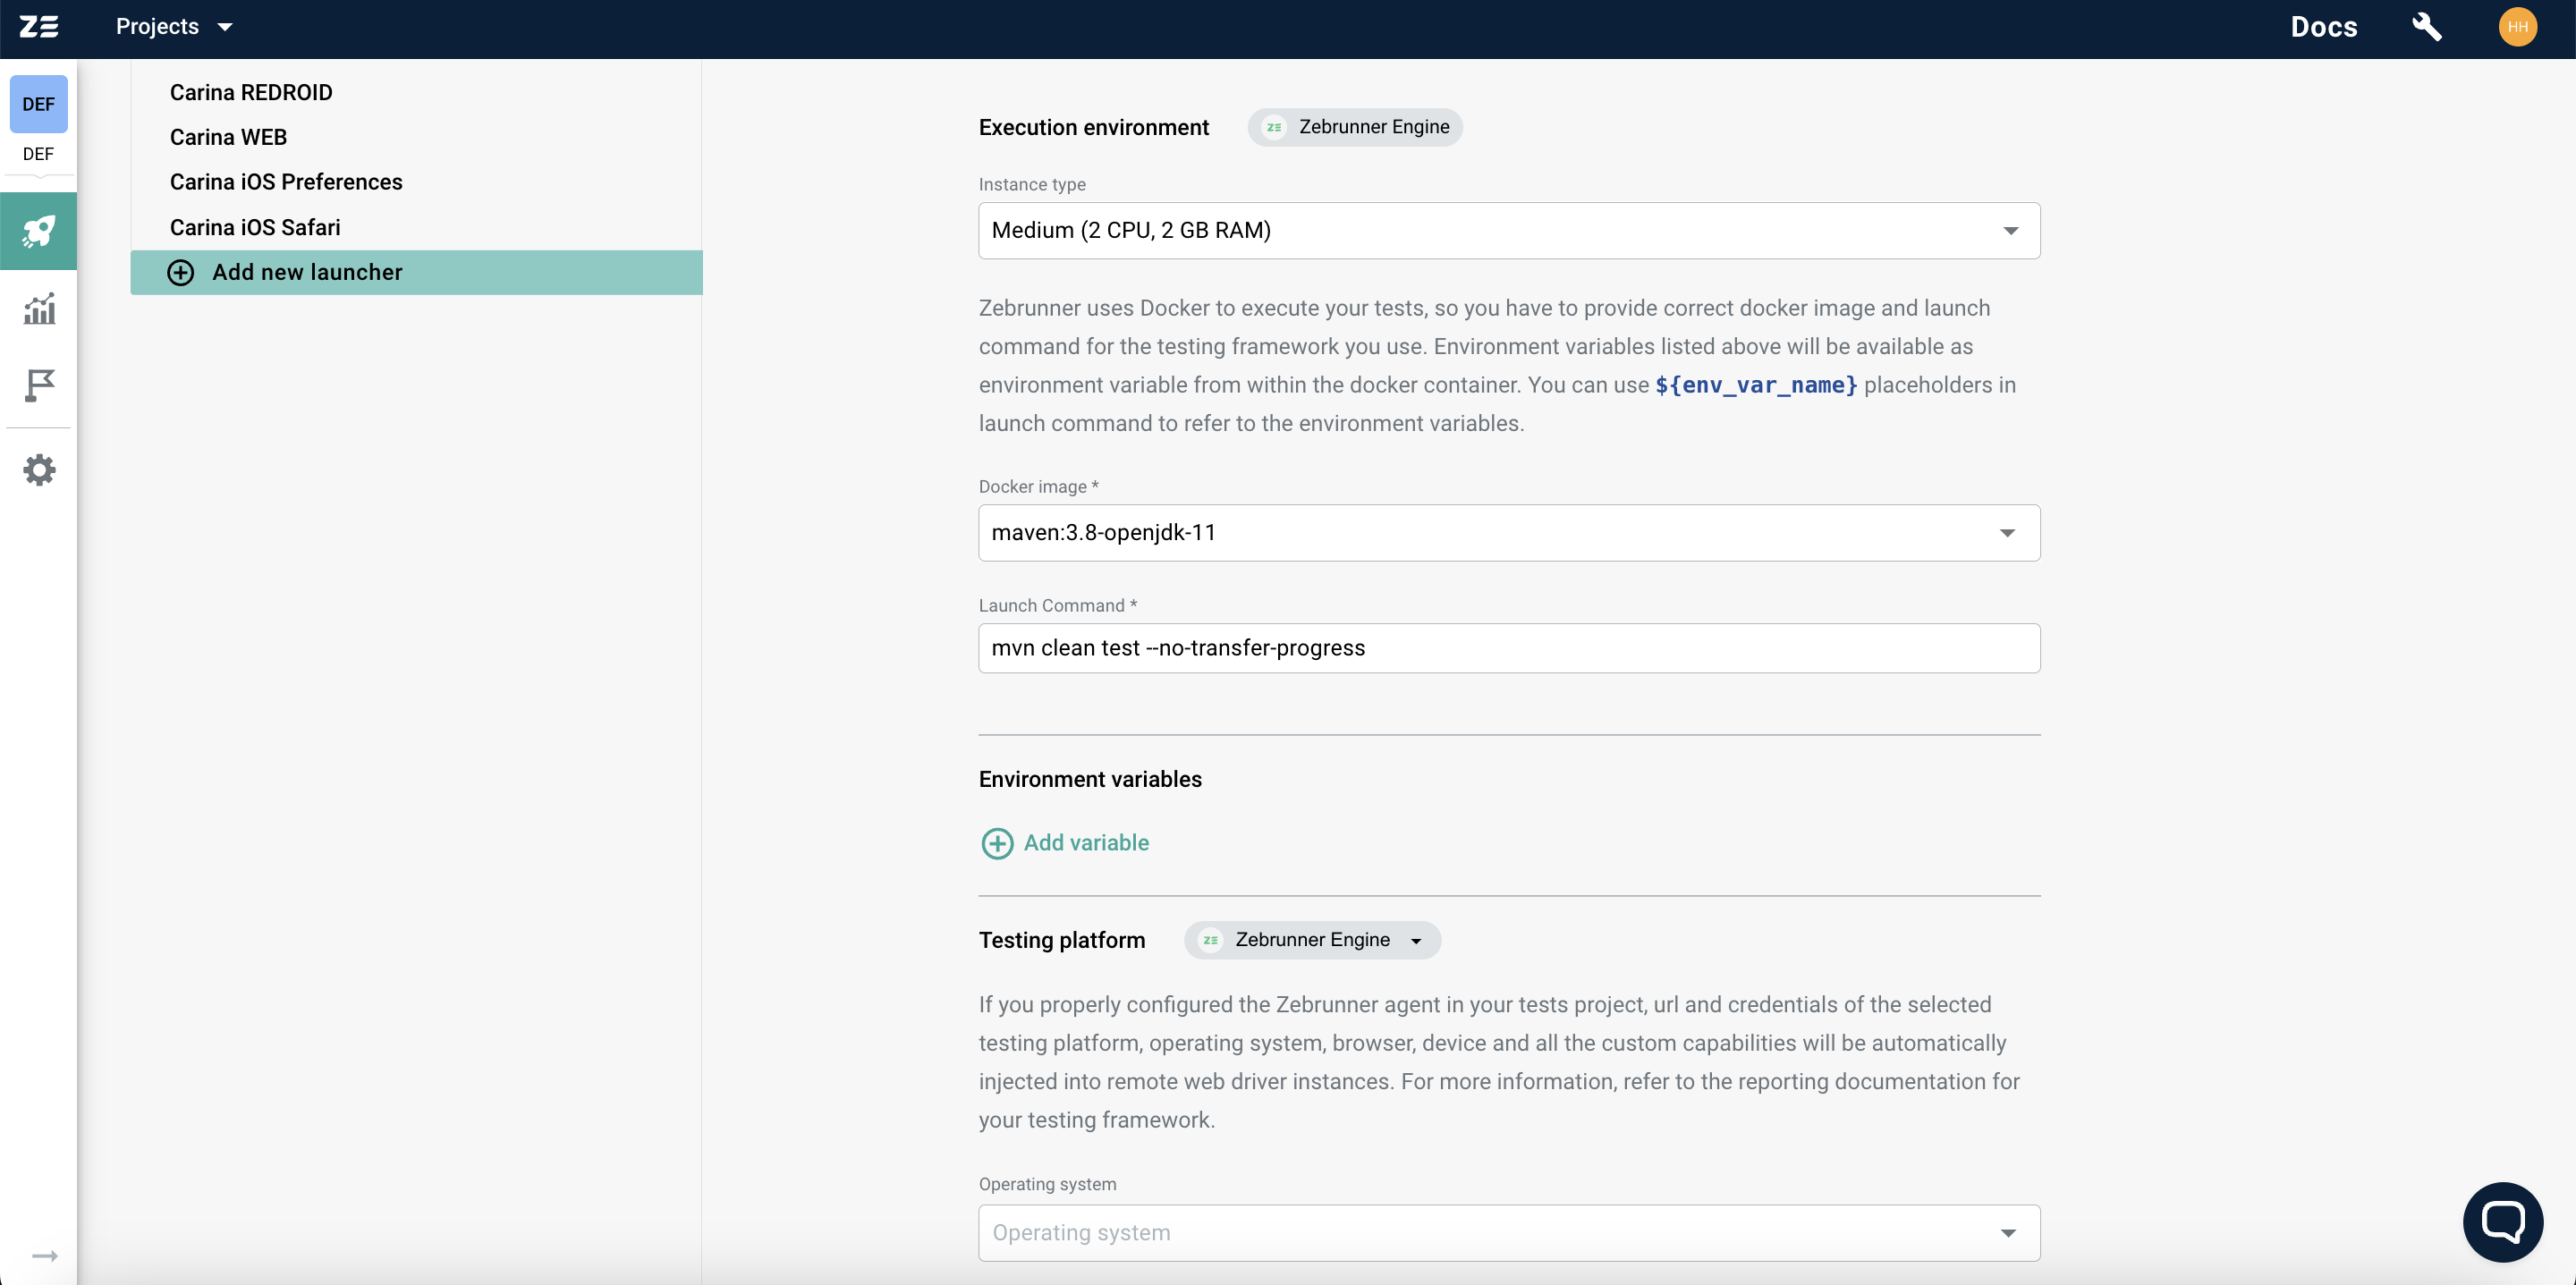Click the DEF label under project badge
The height and width of the screenshot is (1285, 2576).
click(x=38, y=154)
